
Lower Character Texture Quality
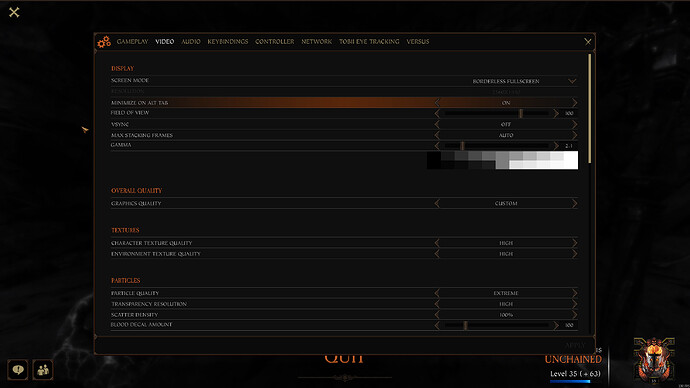437,243
